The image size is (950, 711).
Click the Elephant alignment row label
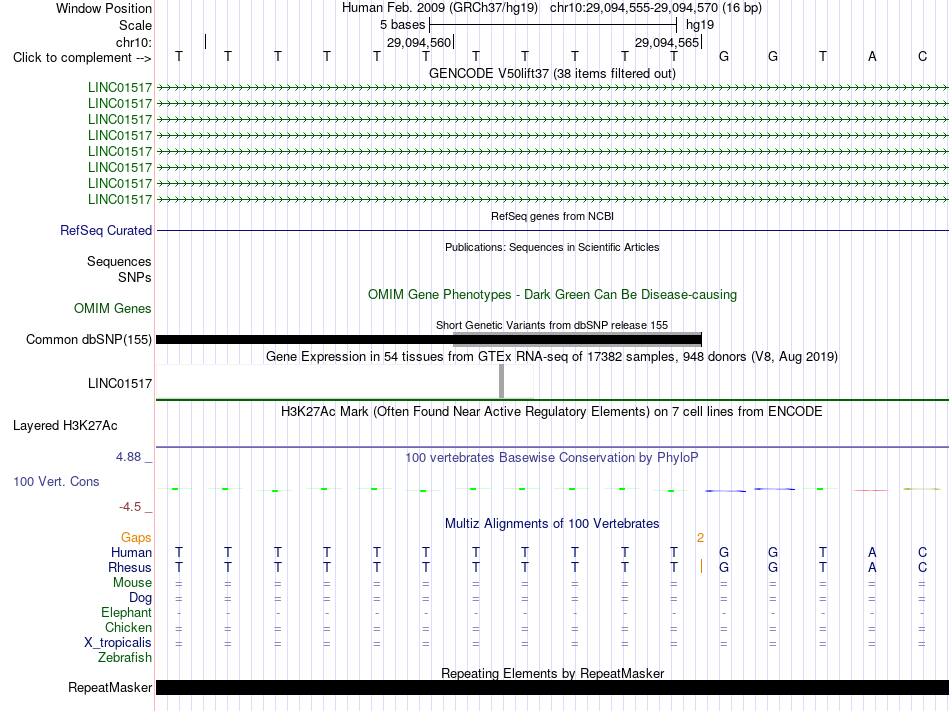[x=126, y=612]
